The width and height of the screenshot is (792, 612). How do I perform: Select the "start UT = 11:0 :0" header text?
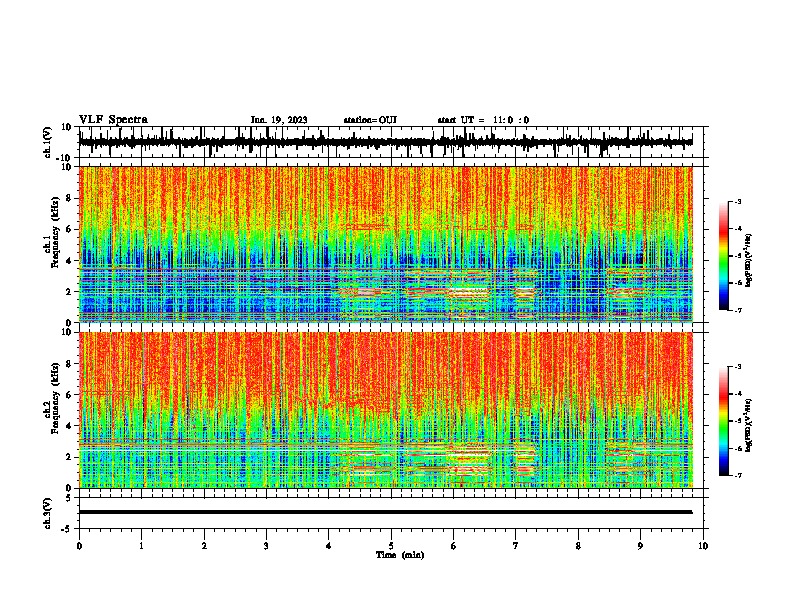click(483, 120)
